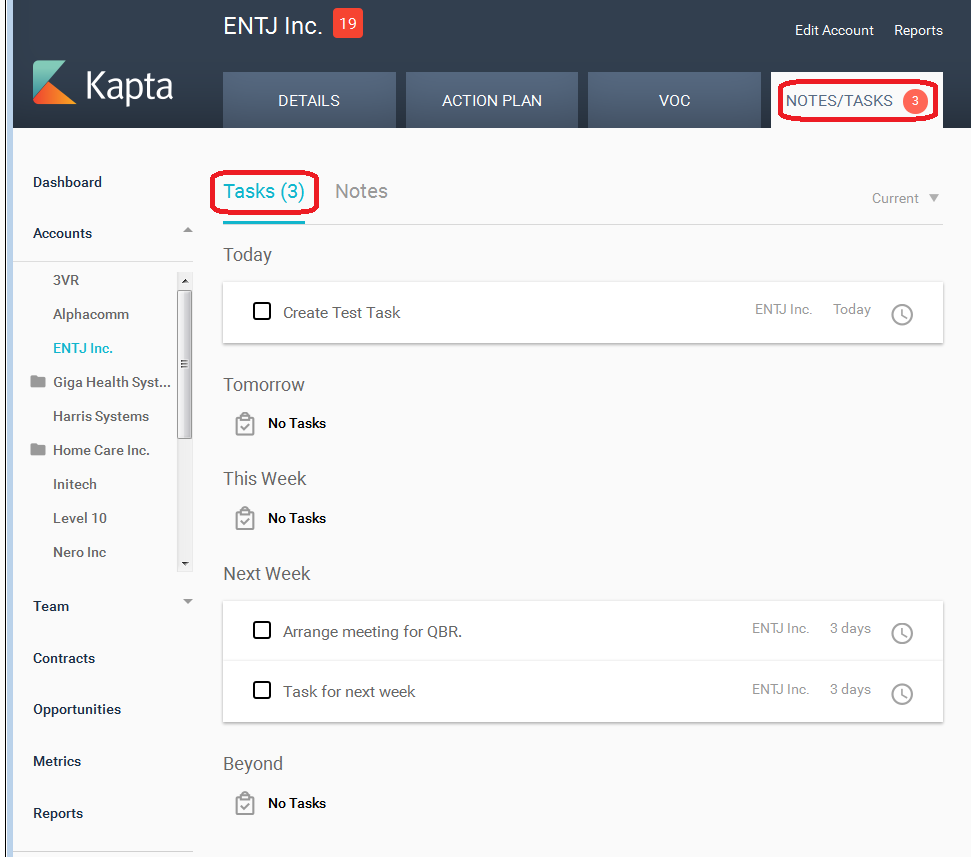
Task: Open Reports in the left sidebar
Action: click(58, 813)
